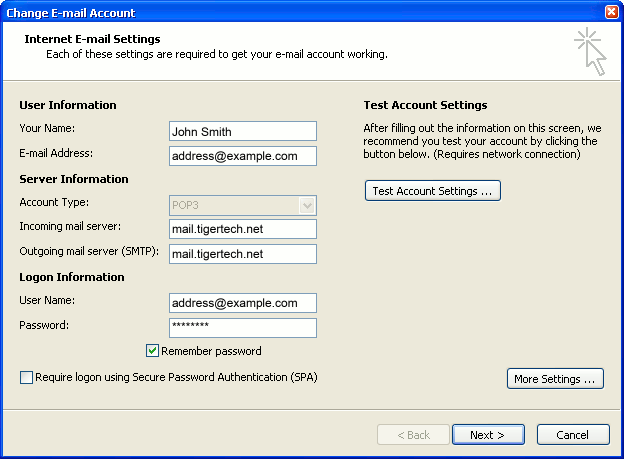
Task: Proceed with the Next button
Action: 489,435
